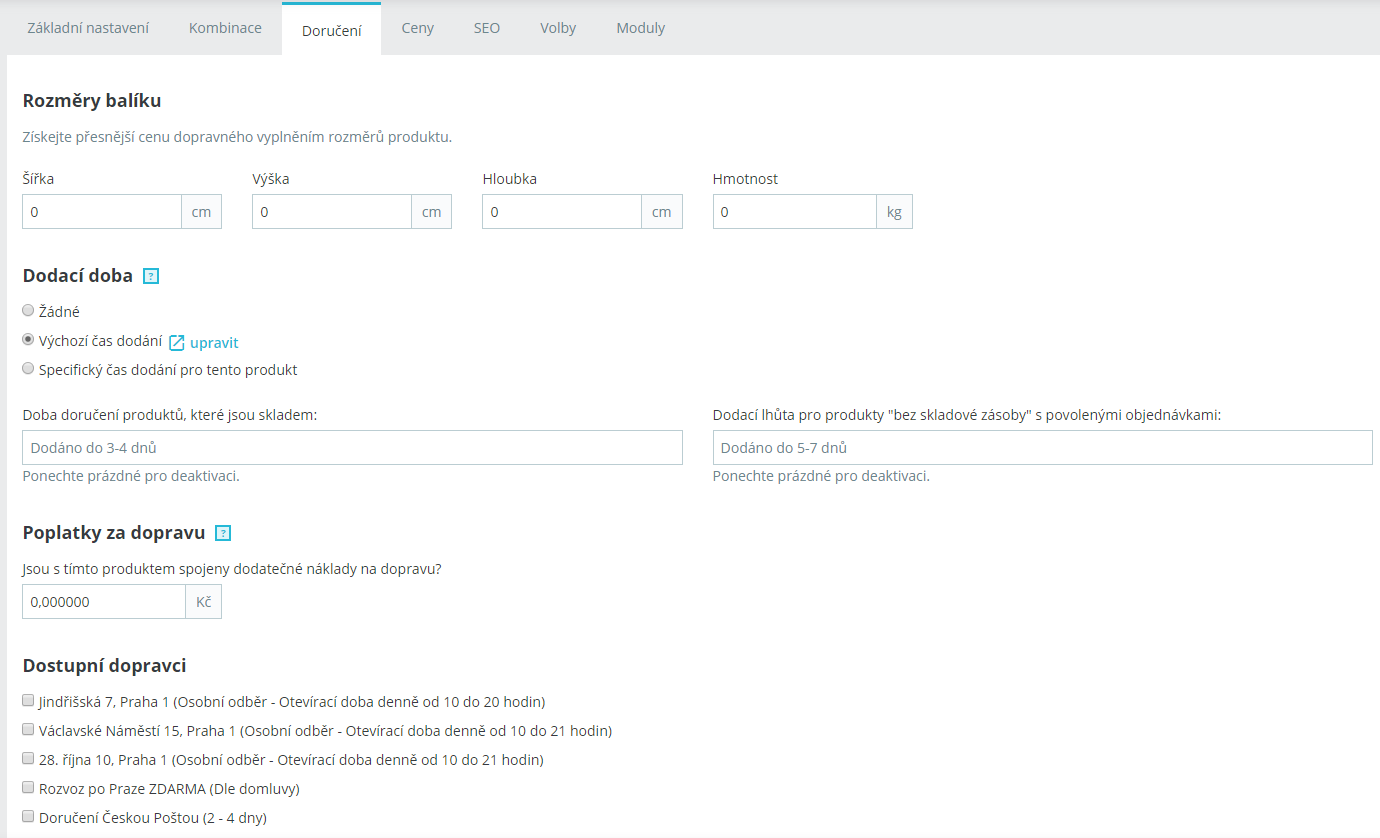This screenshot has height=838, width=1380.
Task: Click the Kč currency label
Action: tap(204, 602)
